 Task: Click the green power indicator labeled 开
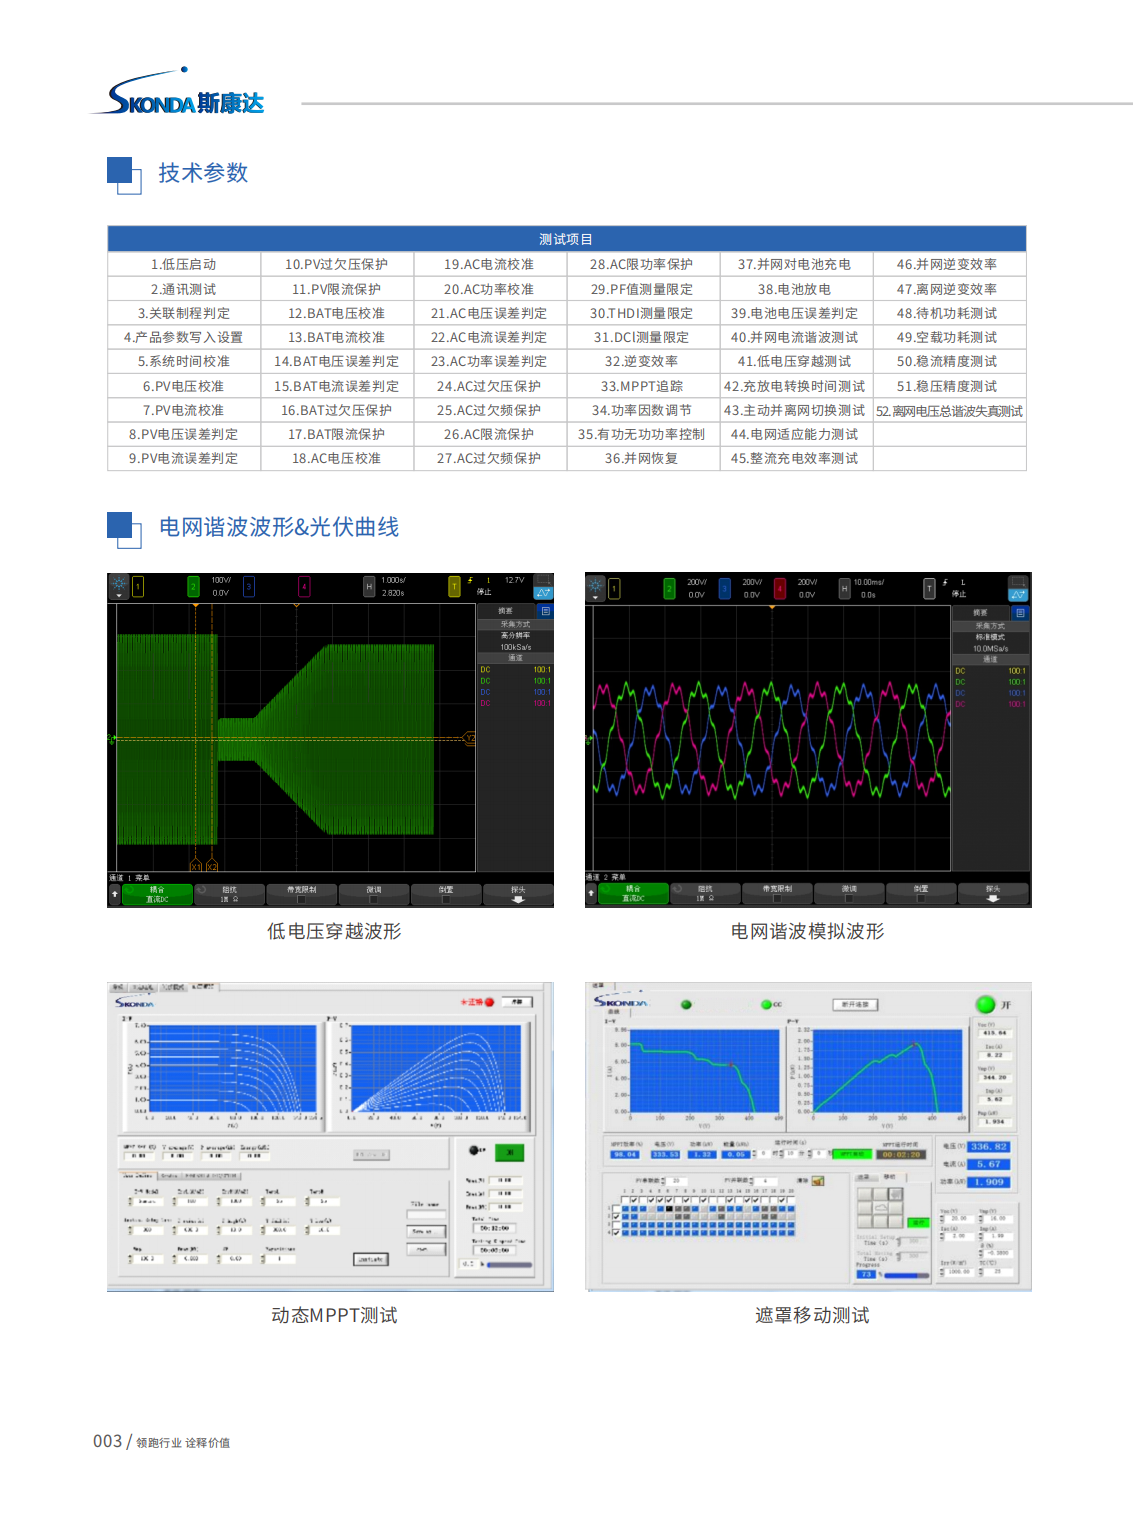(x=985, y=1004)
